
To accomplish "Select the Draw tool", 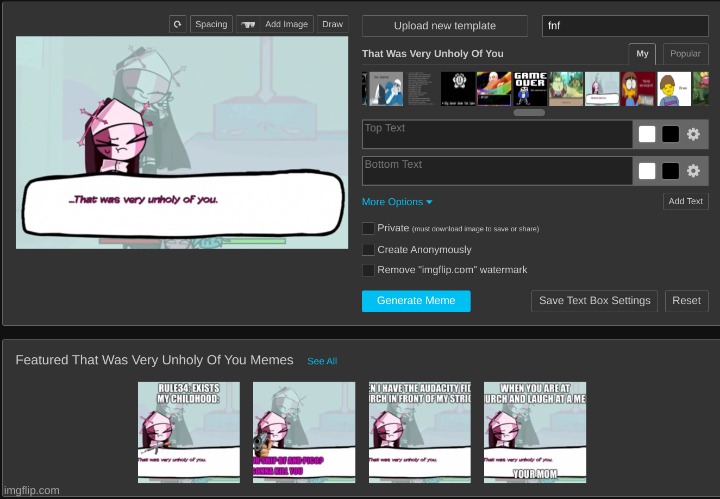I will tap(332, 24).
